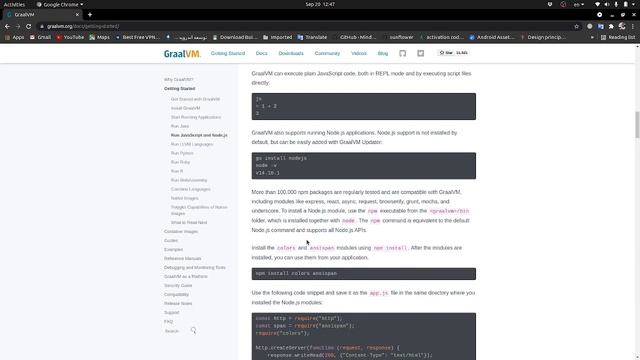This screenshot has height=360, width=640.
Task: Open the Getting Started nav item
Action: [228, 53]
